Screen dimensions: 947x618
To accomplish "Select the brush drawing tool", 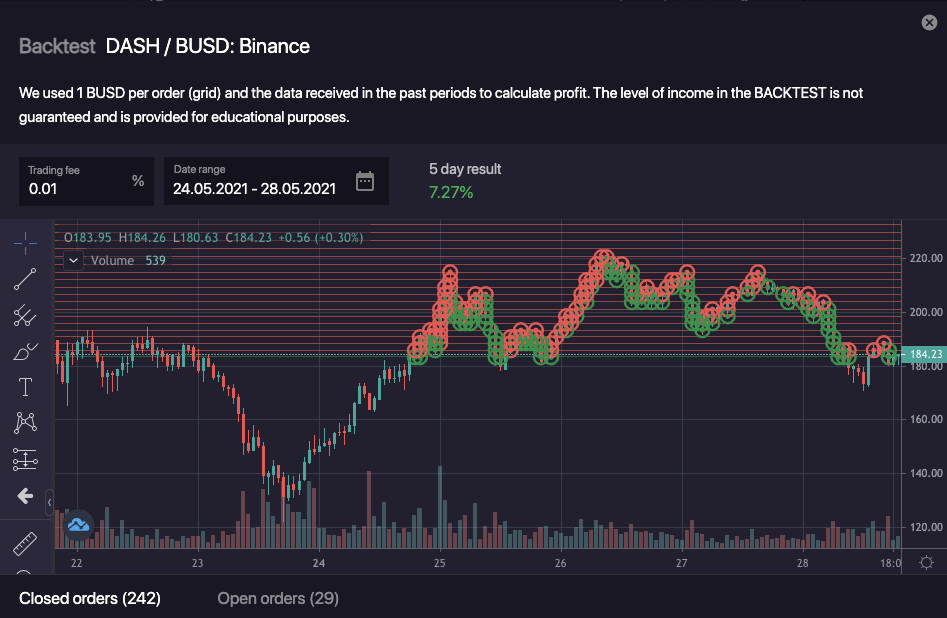I will click(26, 352).
